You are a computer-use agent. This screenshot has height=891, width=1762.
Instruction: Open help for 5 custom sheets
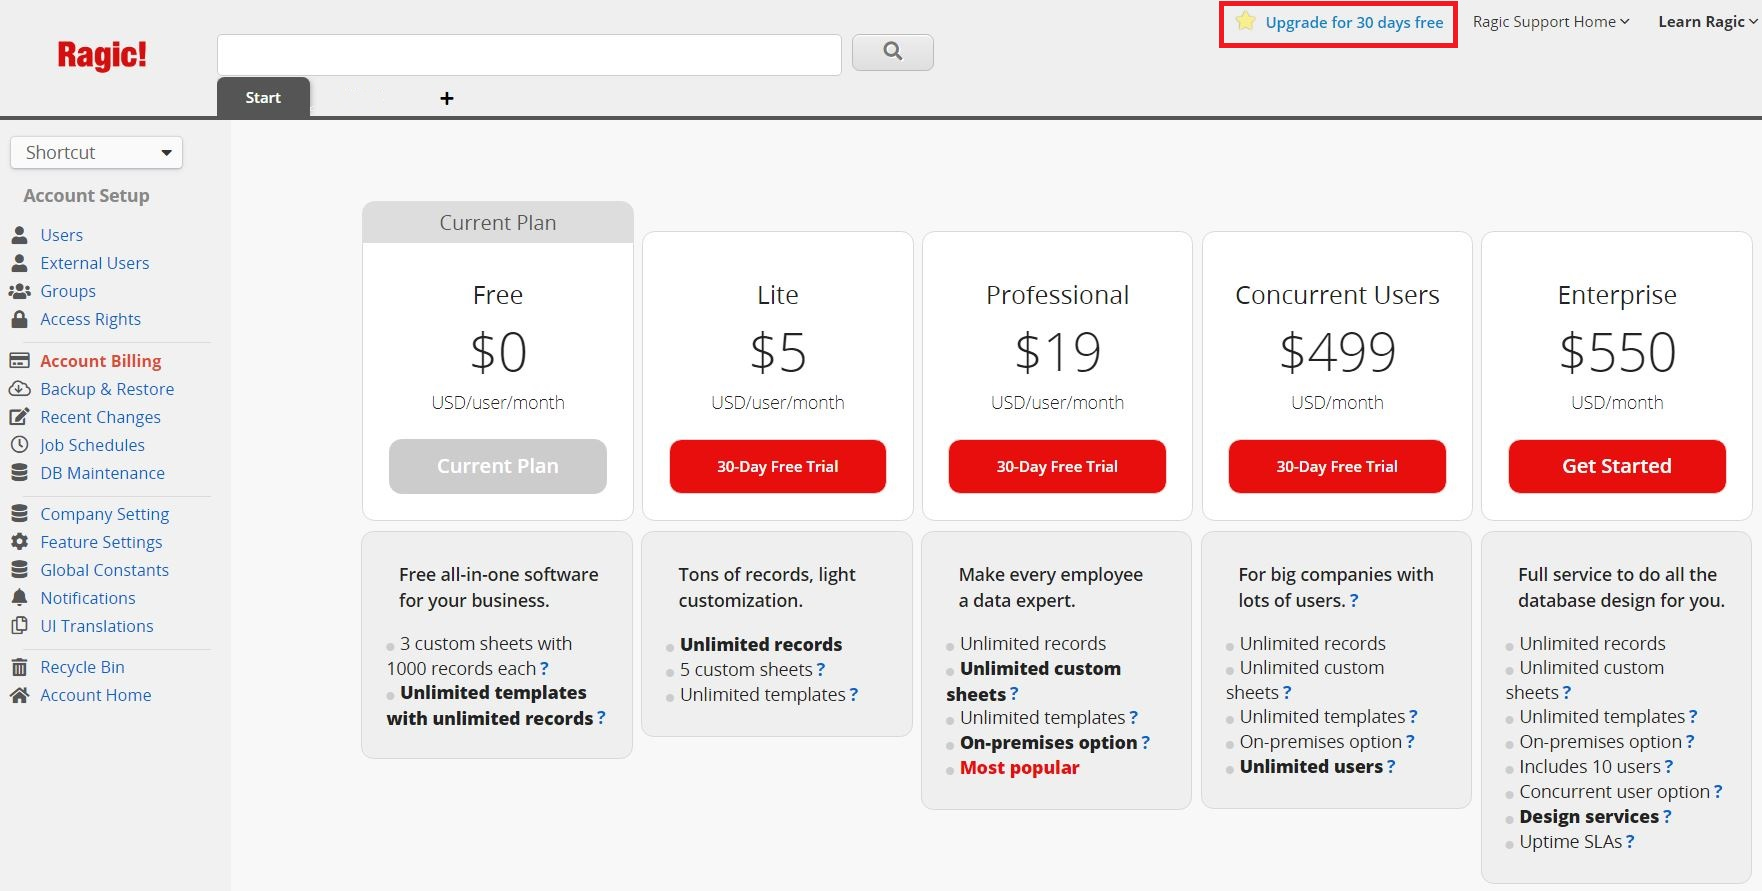[821, 670]
